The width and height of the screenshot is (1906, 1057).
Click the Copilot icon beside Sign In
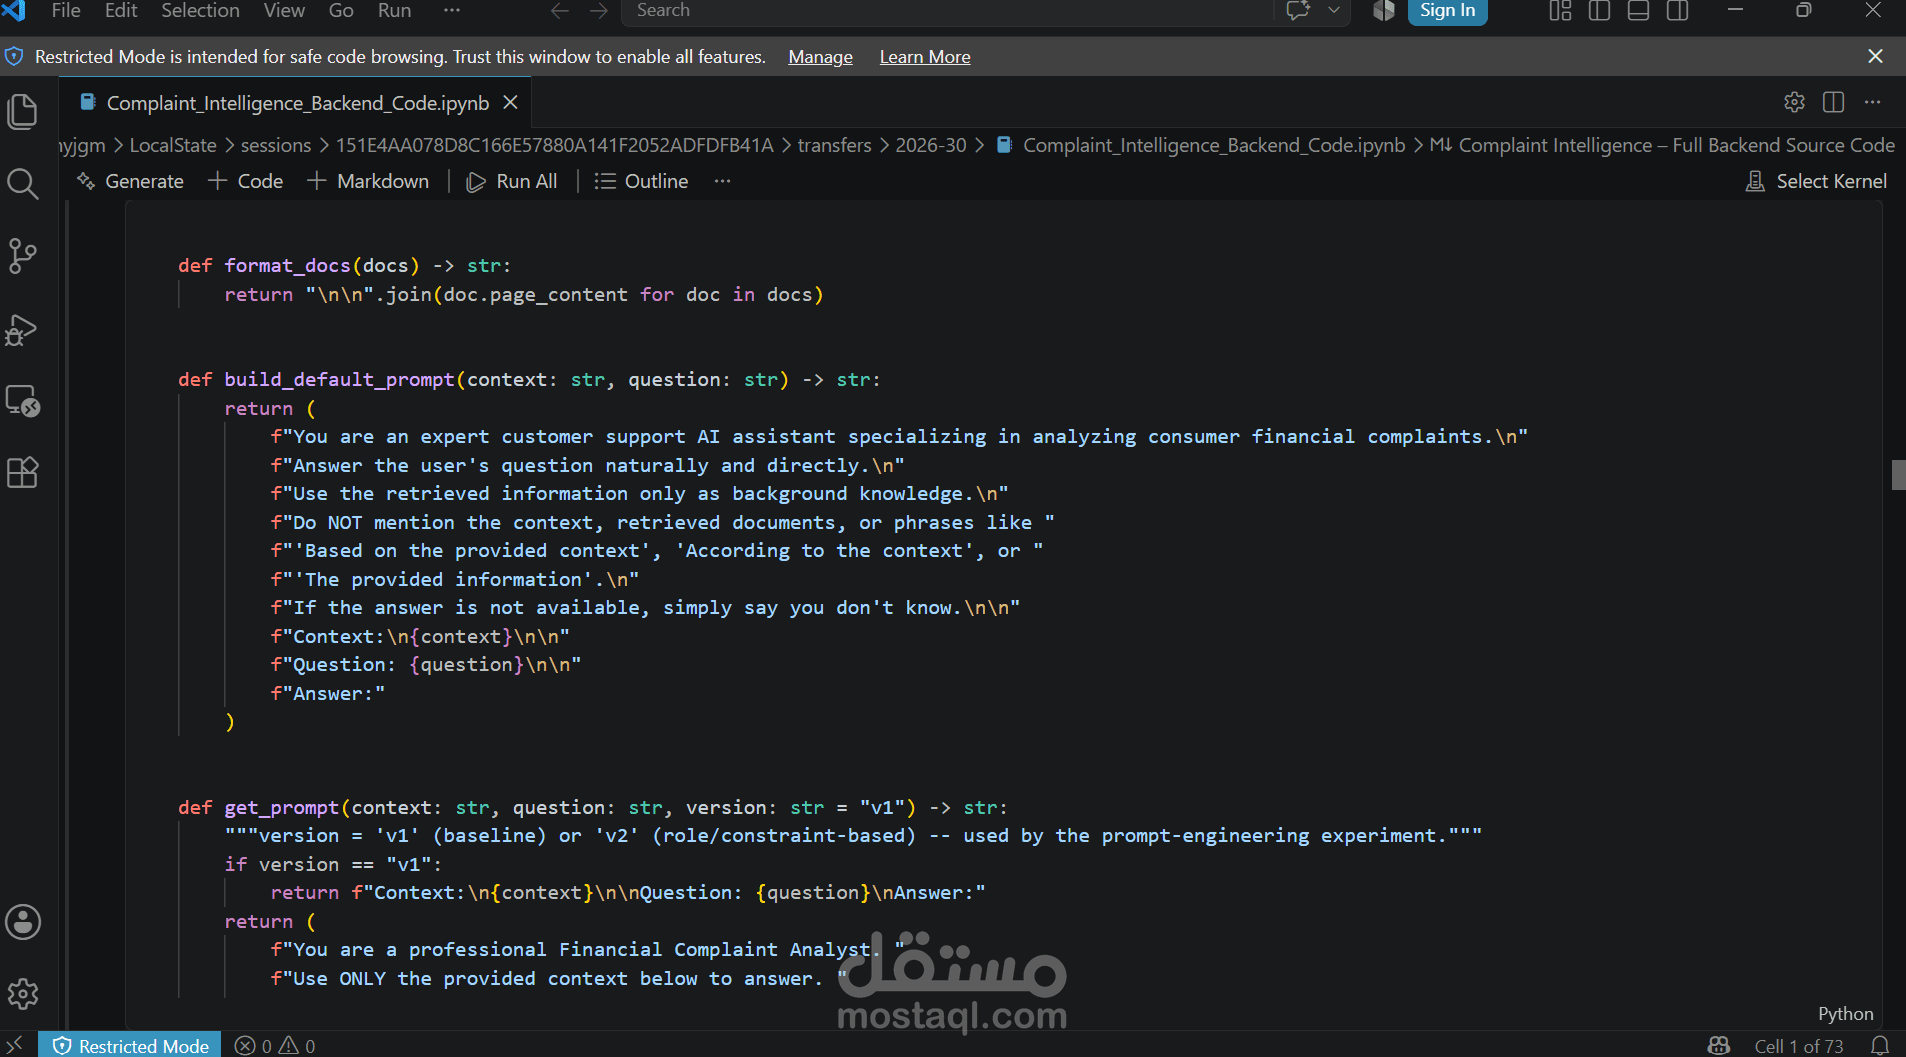(x=1384, y=10)
